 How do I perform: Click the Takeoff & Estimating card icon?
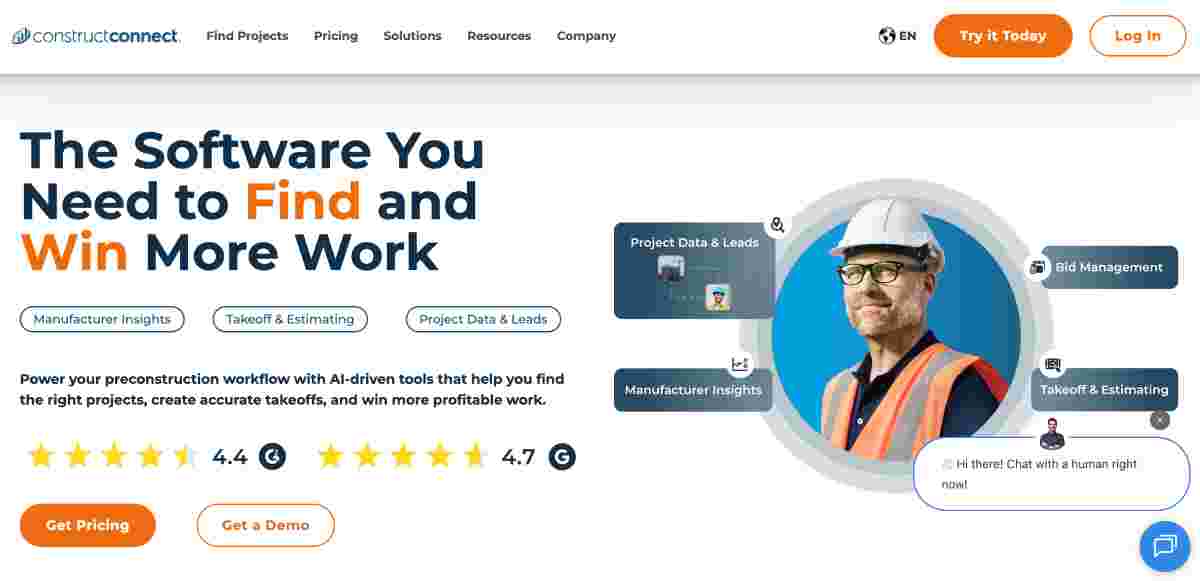point(1051,365)
